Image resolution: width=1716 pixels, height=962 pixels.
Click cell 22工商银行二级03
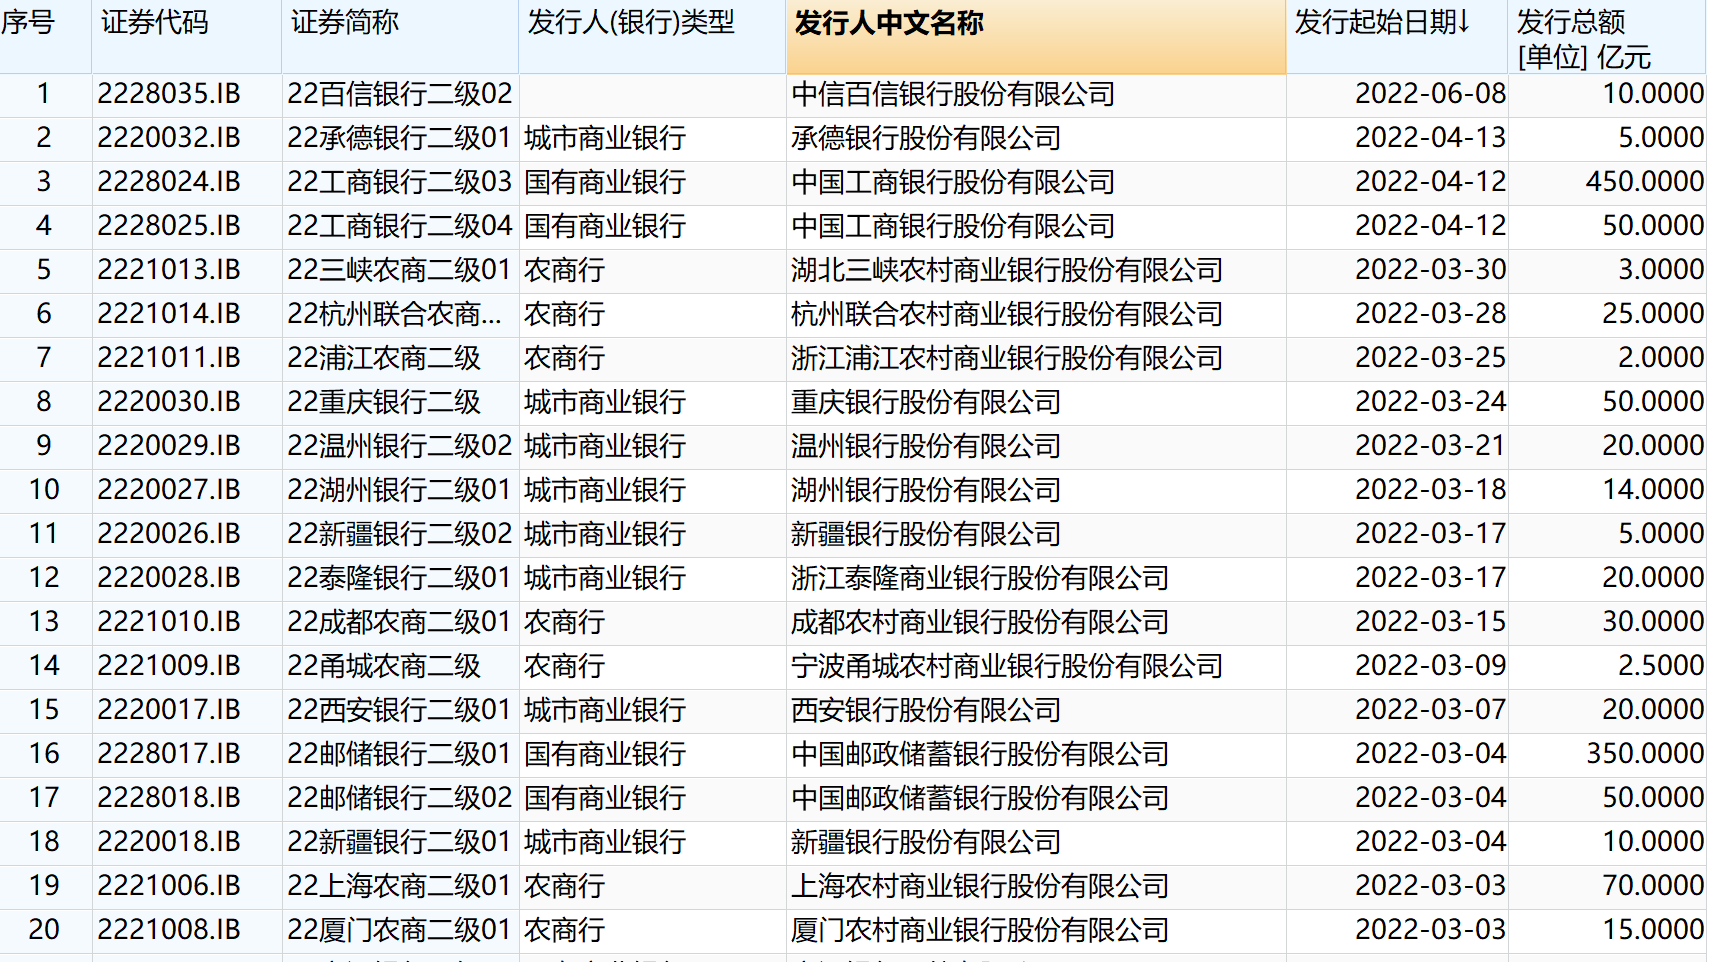(399, 182)
